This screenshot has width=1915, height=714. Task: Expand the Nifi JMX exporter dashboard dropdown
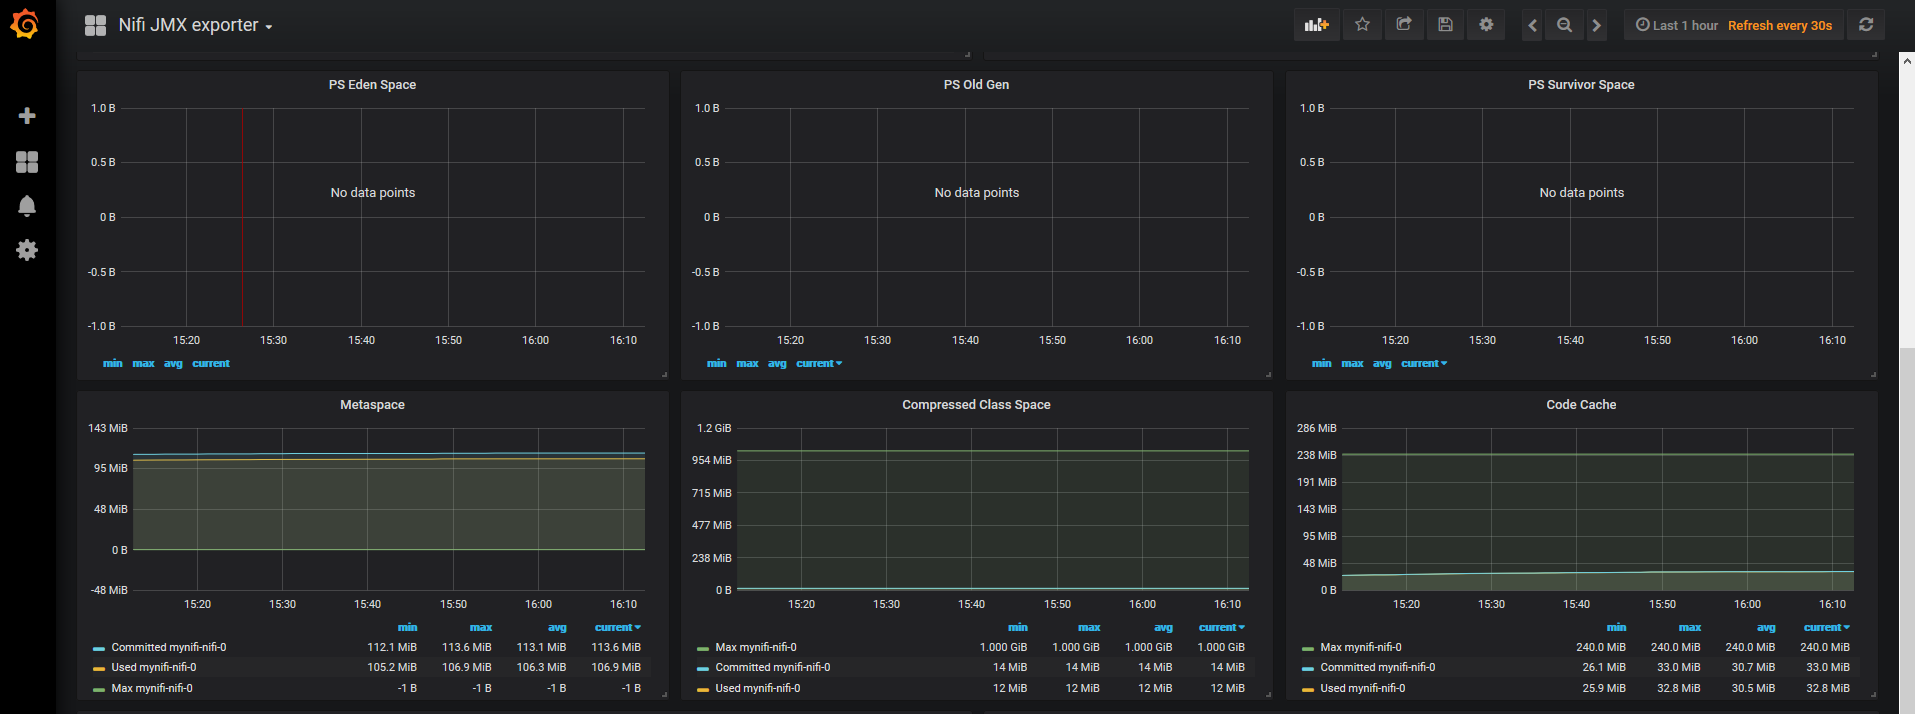click(x=195, y=25)
